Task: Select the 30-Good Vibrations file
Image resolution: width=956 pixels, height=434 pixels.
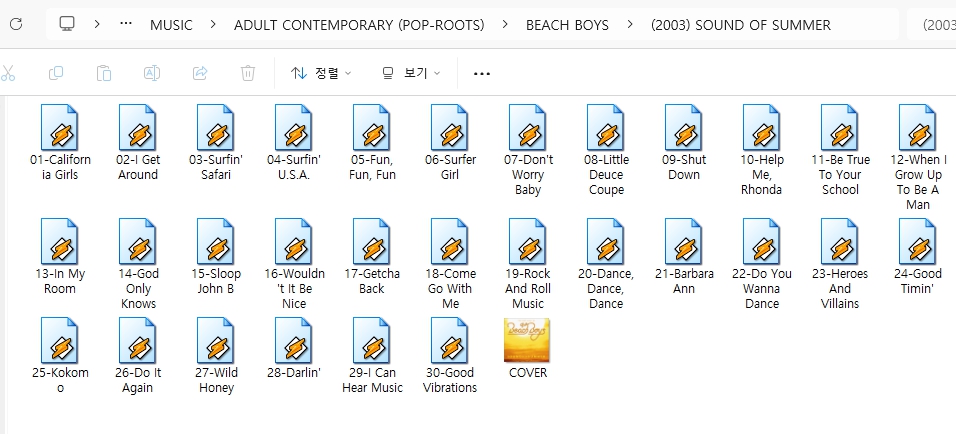Action: (450, 355)
